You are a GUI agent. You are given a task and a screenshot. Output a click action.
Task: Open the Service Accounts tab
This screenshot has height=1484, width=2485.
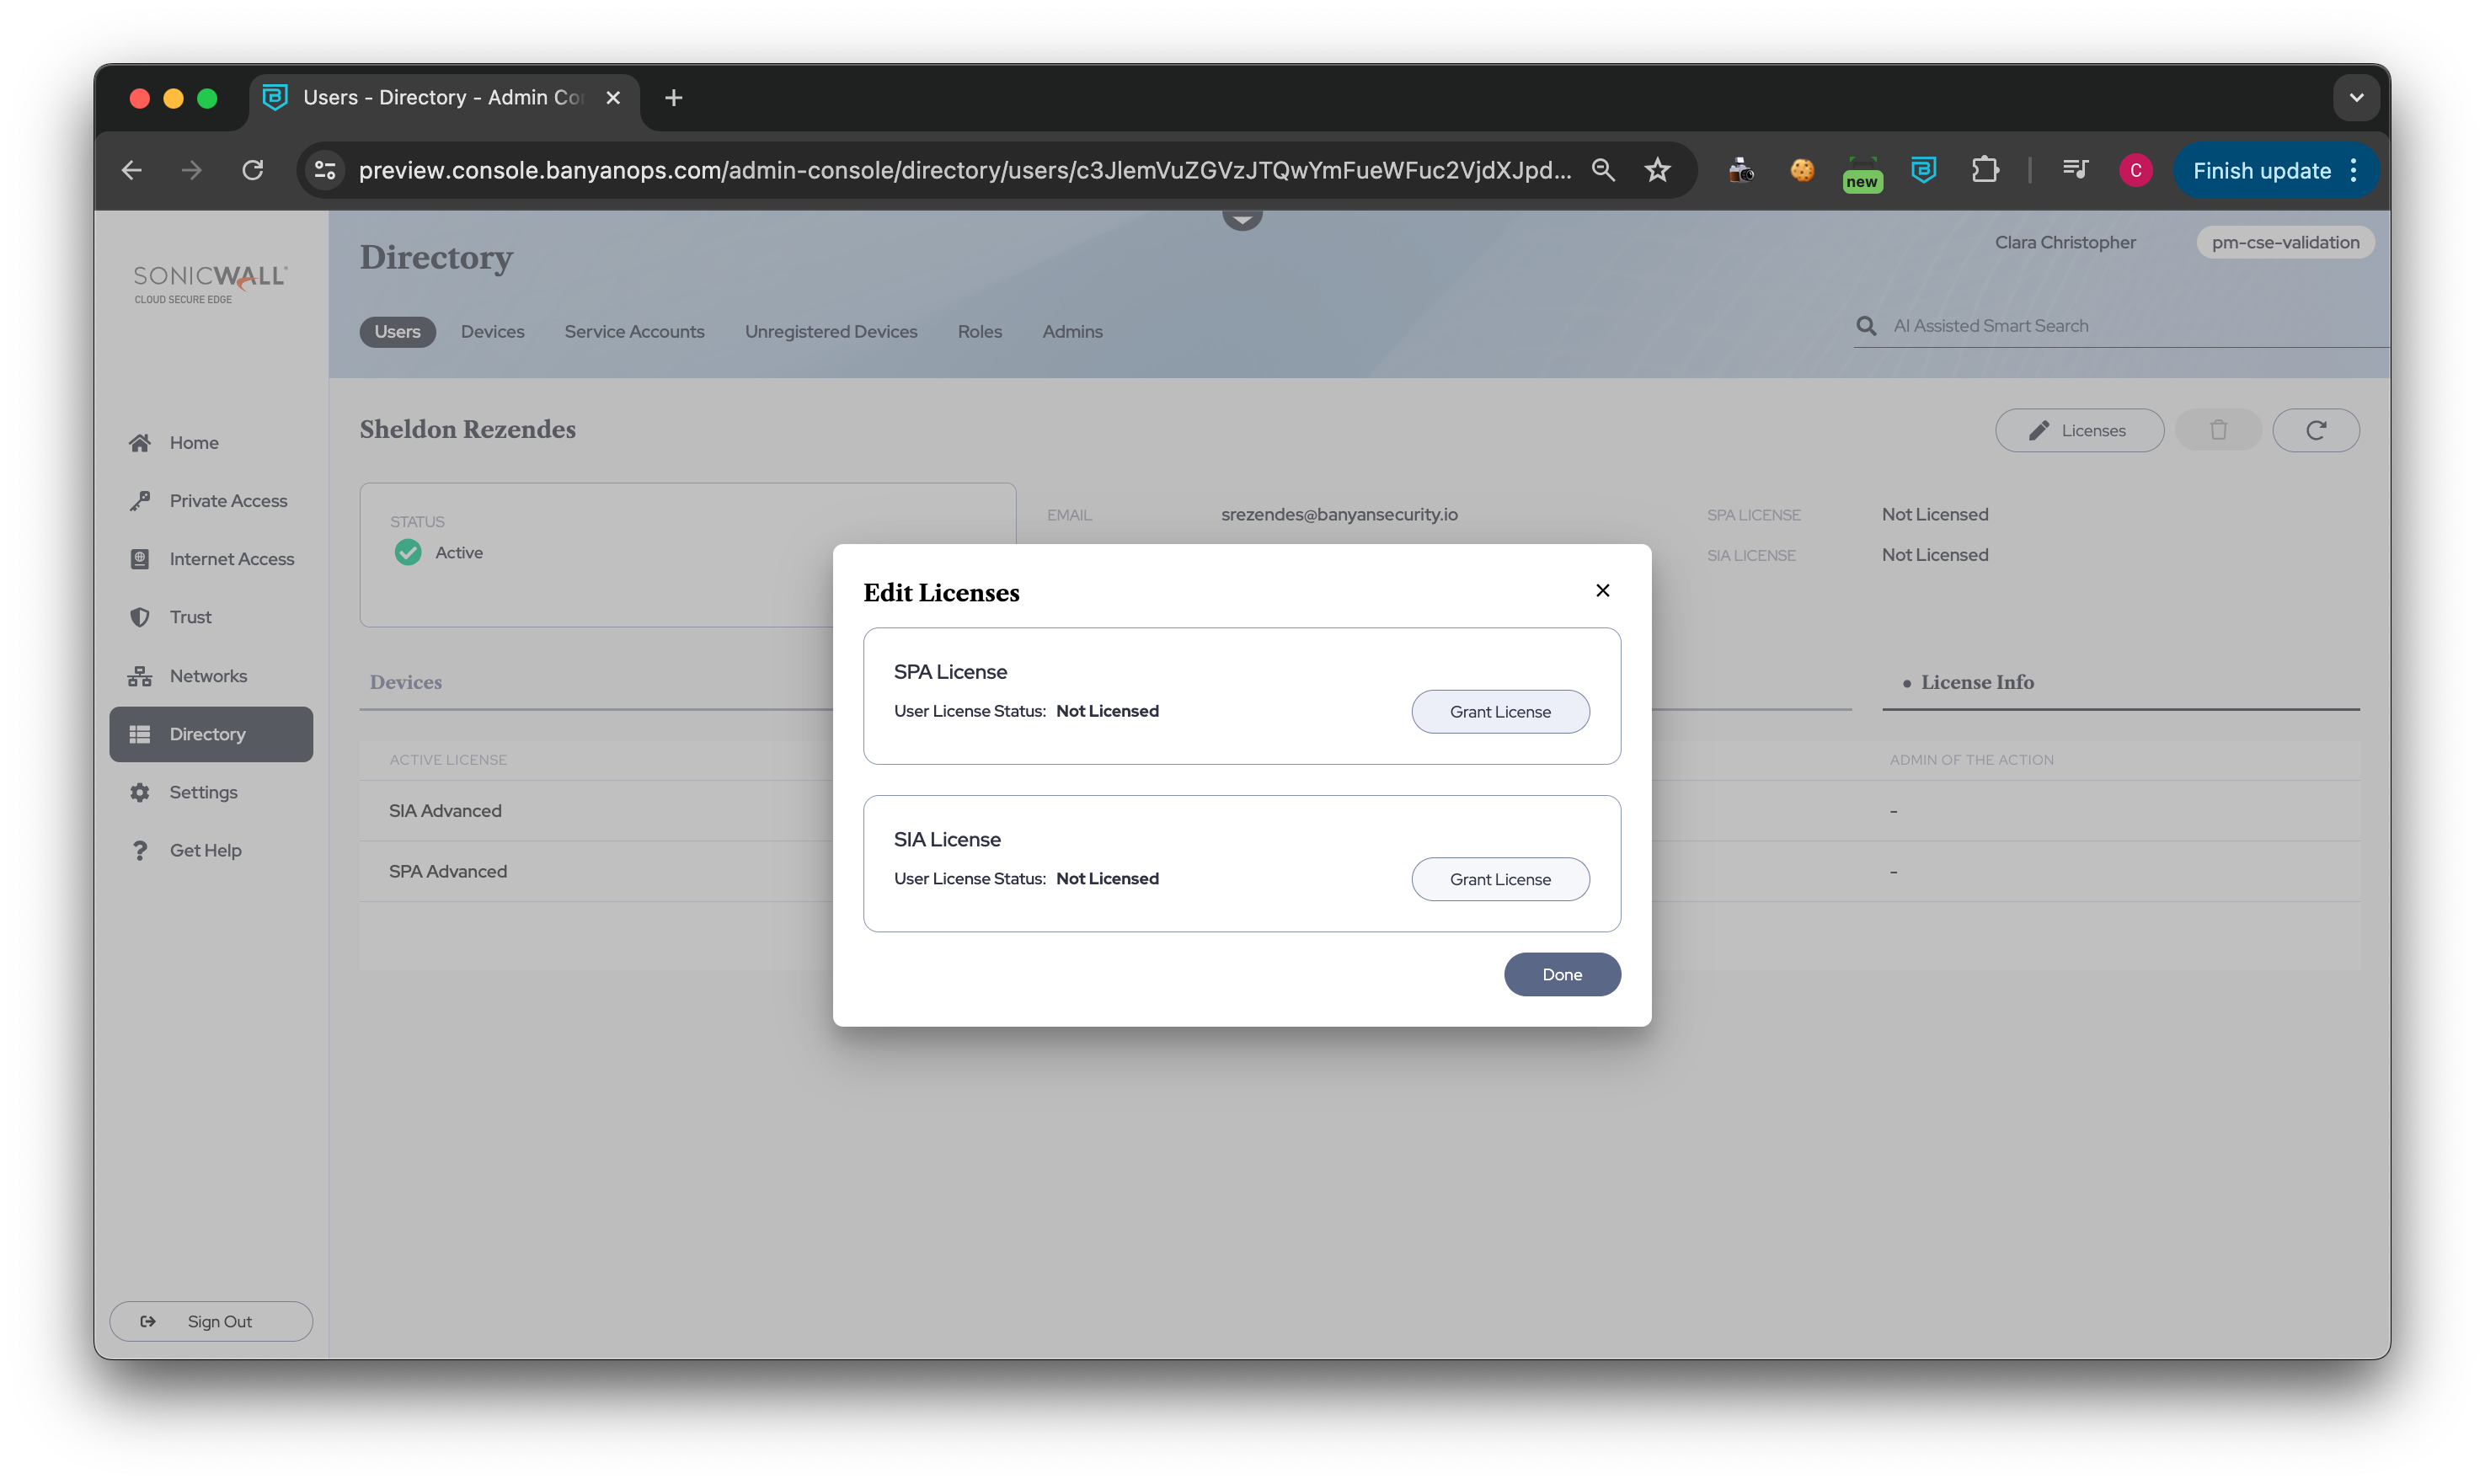(x=634, y=332)
